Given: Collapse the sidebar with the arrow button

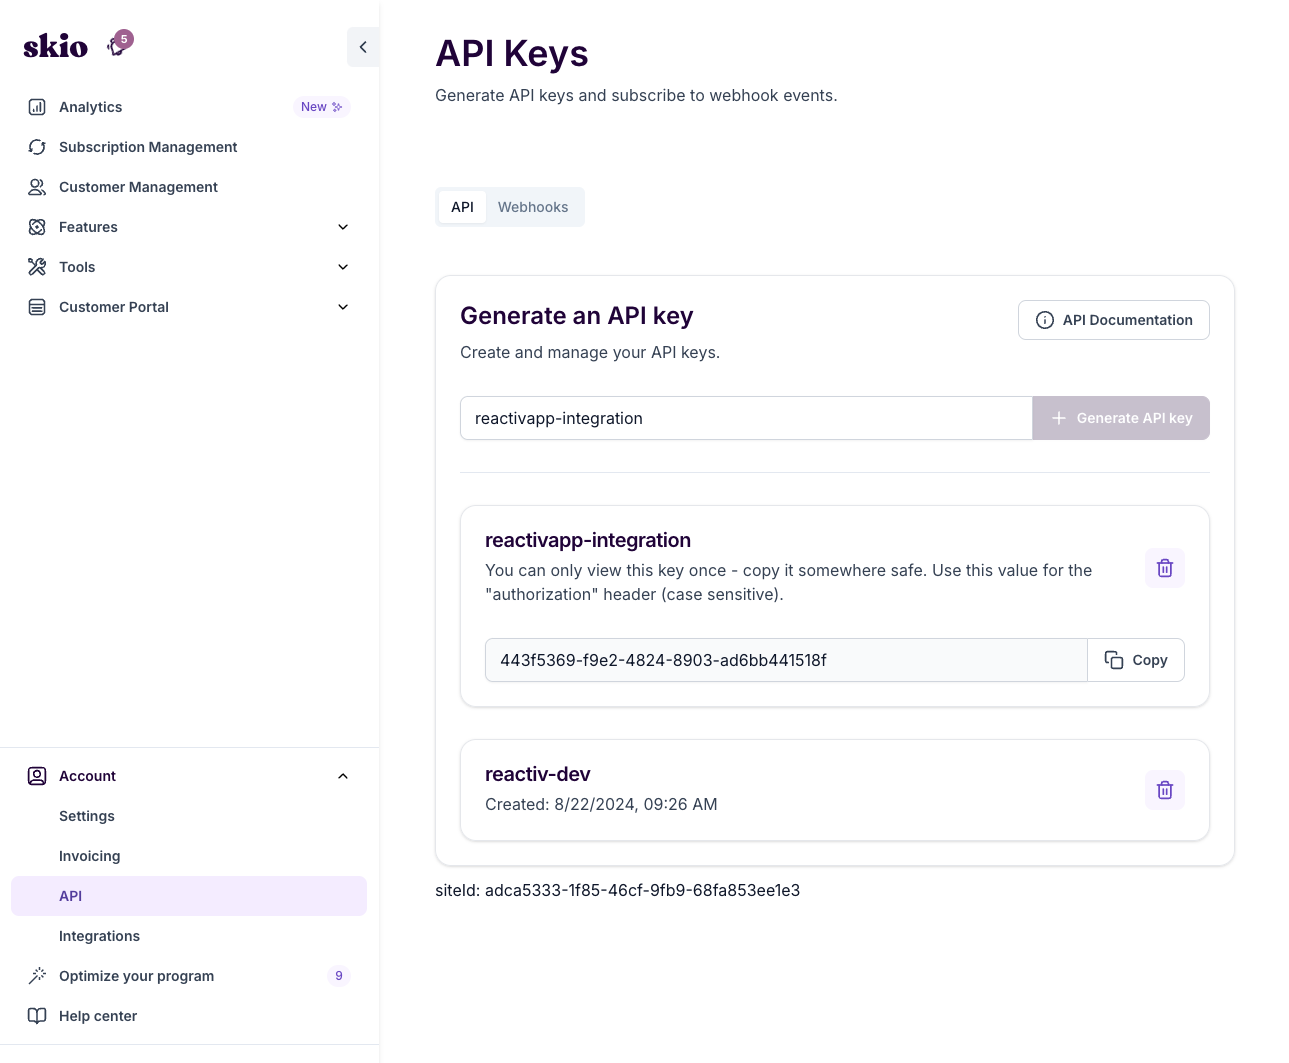Looking at the screenshot, I should 362,47.
